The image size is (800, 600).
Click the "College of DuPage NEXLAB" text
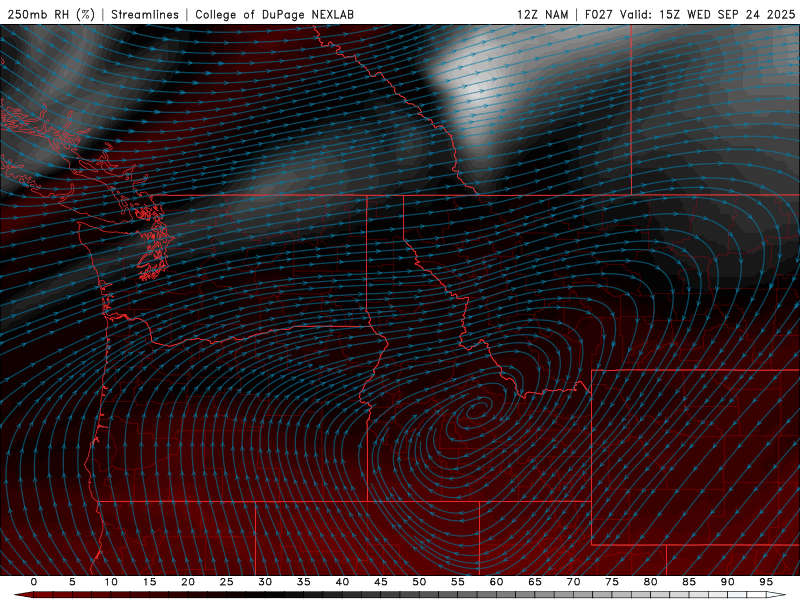click(x=274, y=14)
